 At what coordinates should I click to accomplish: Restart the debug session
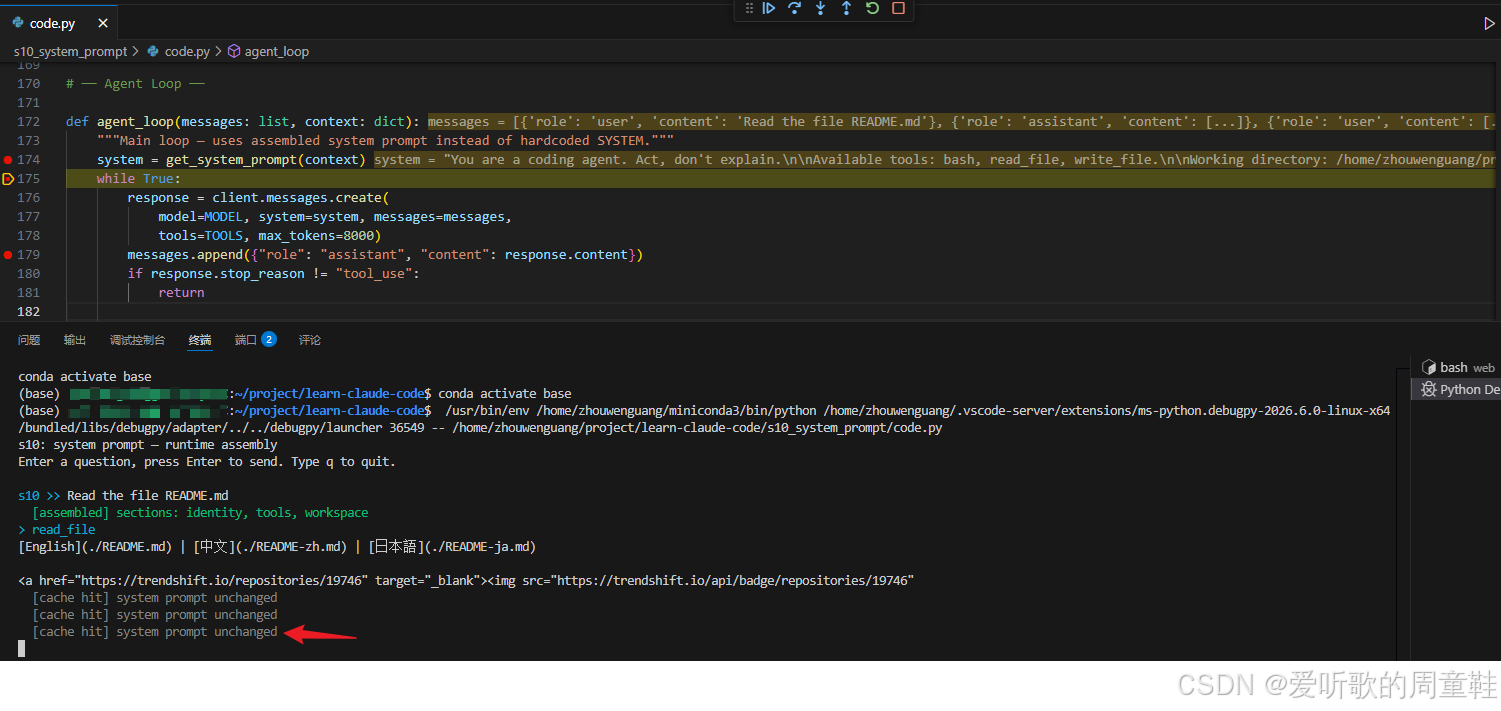click(x=873, y=8)
